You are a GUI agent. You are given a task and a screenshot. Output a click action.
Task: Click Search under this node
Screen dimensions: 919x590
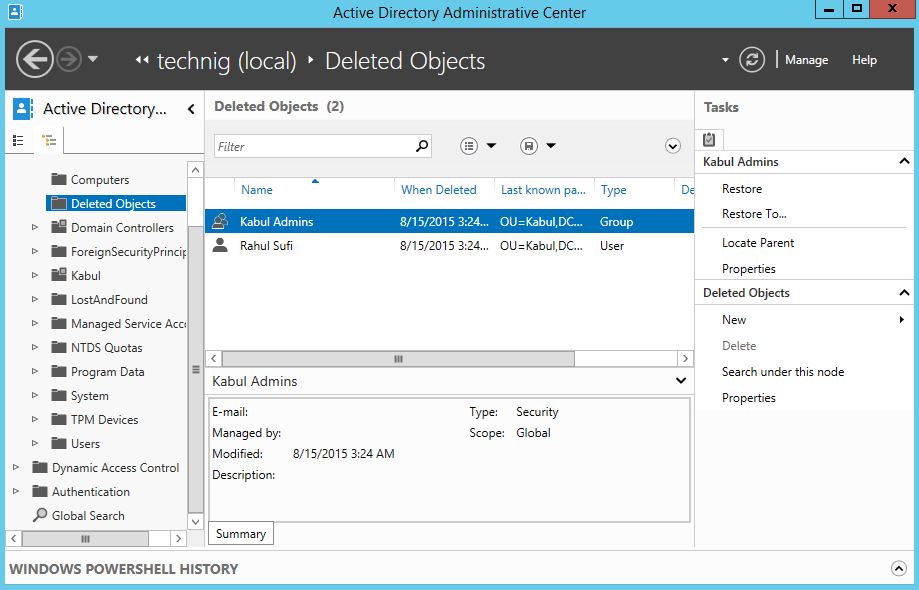pos(783,371)
